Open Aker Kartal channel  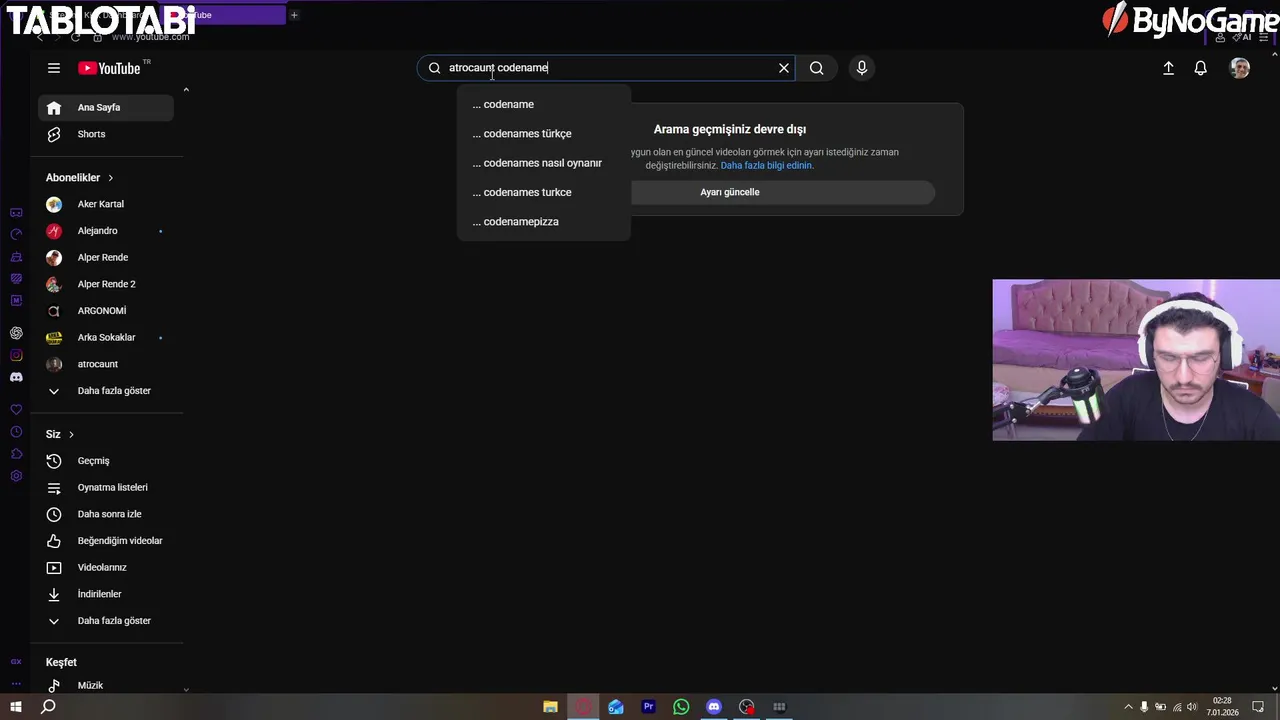click(106, 204)
